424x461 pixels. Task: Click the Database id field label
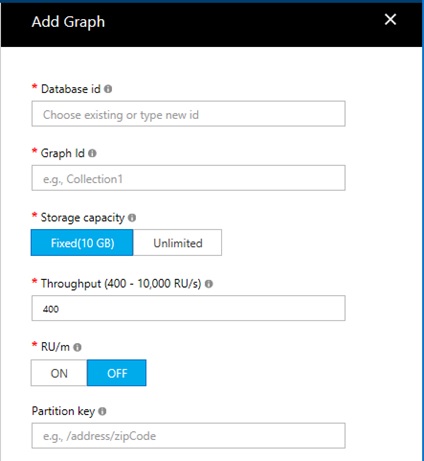pyautogui.click(x=71, y=89)
